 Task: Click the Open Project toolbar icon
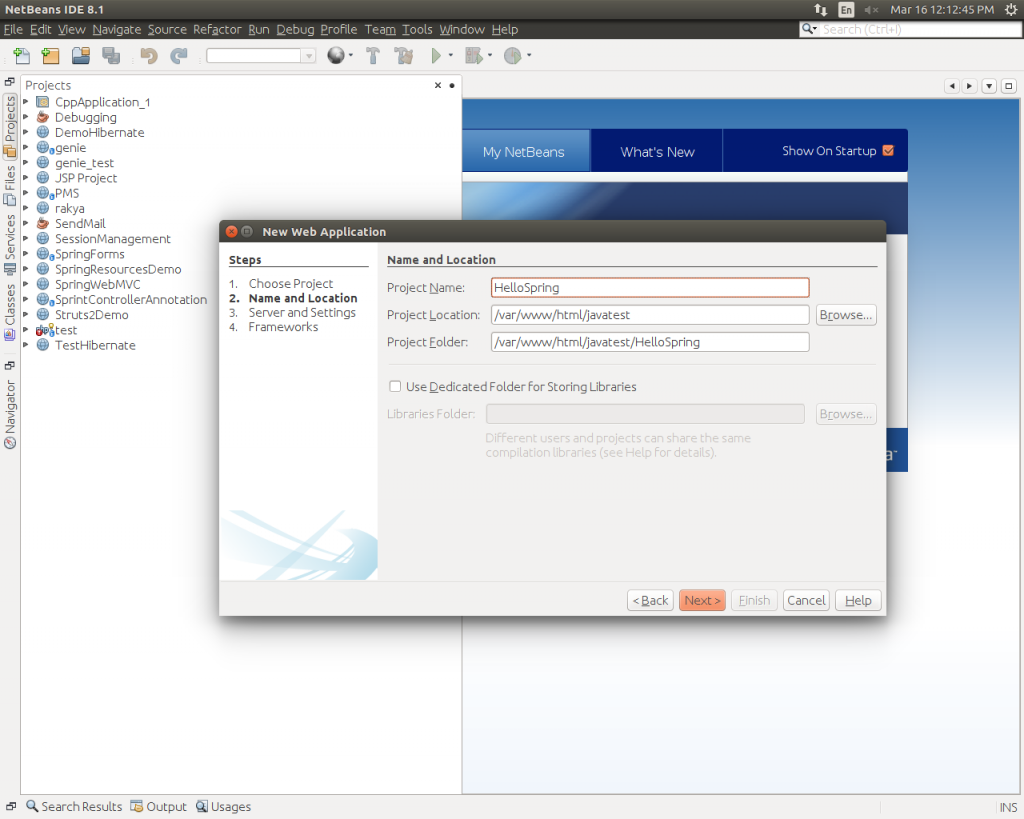coord(80,56)
